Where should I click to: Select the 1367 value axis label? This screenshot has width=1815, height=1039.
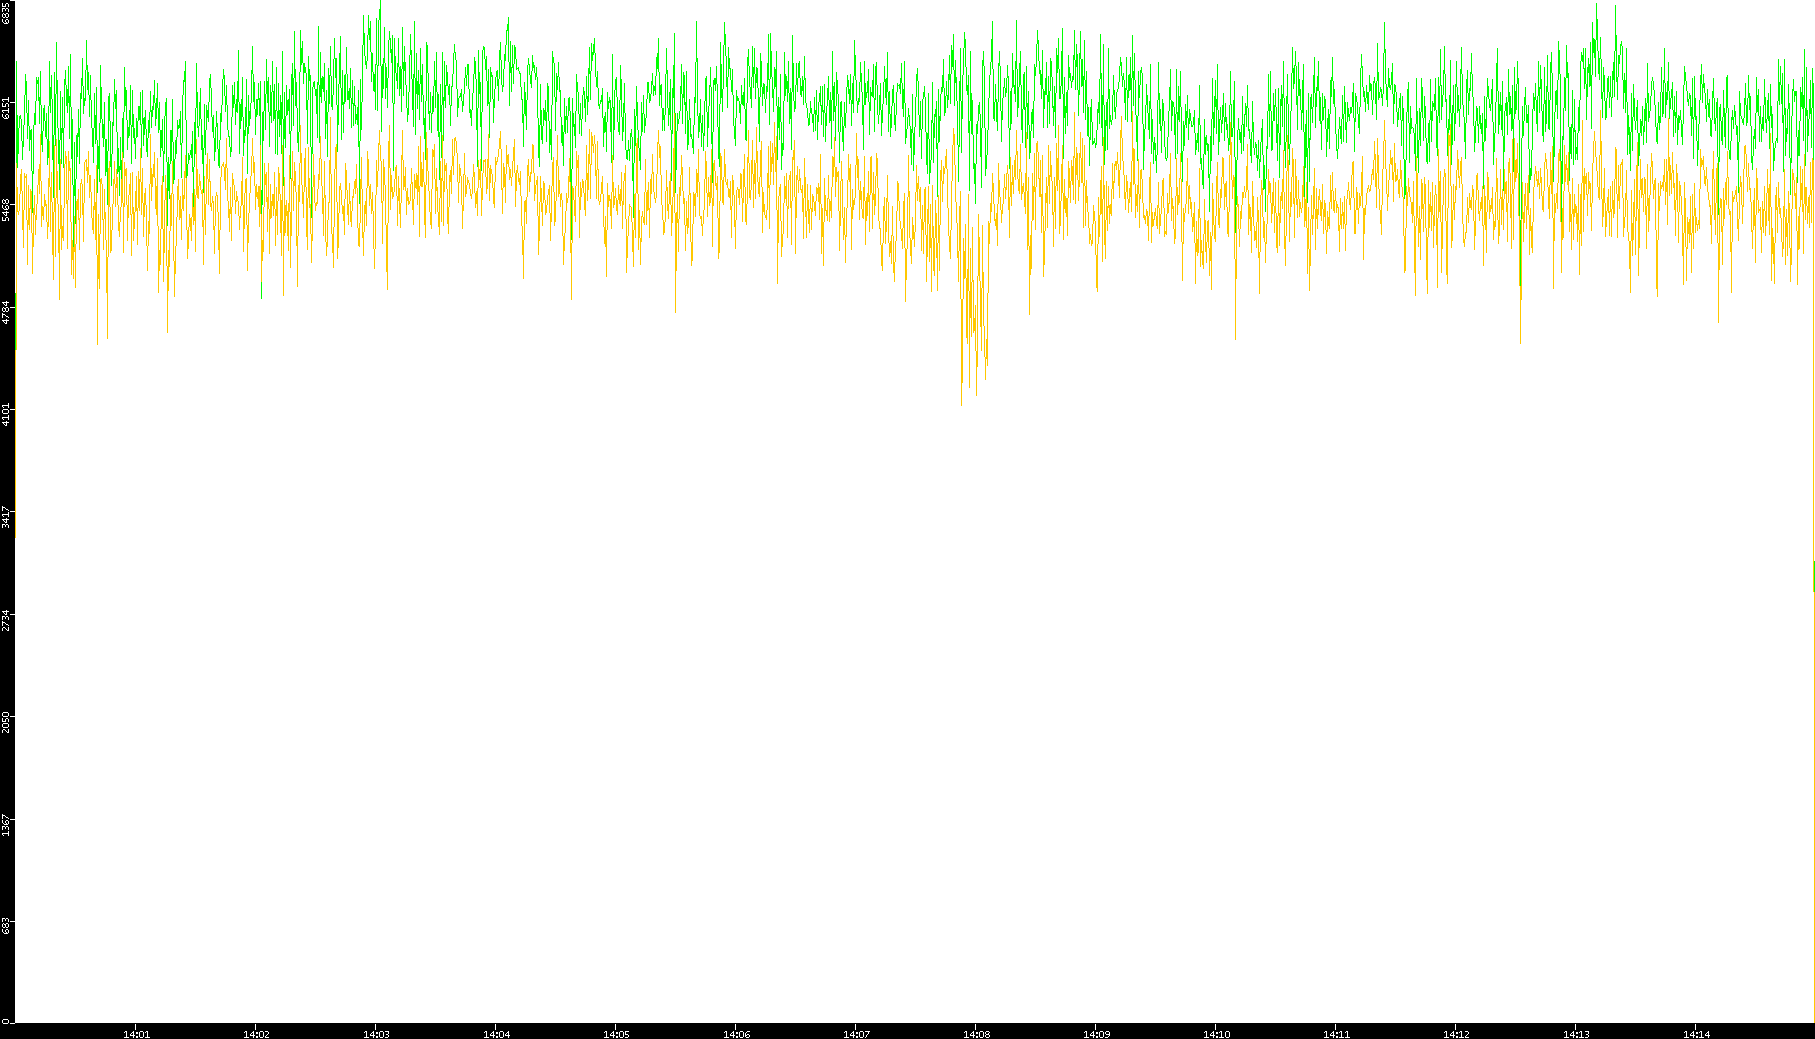pyautogui.click(x=7, y=824)
